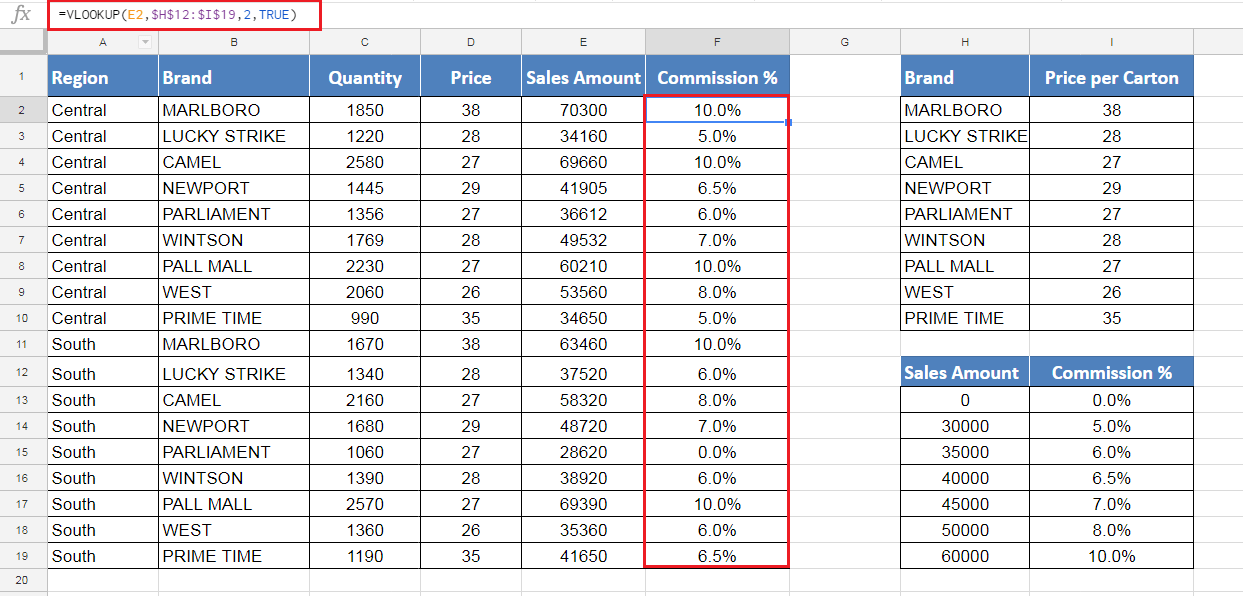Select the sales amount cell 41905
This screenshot has height=596, width=1243.
583,188
